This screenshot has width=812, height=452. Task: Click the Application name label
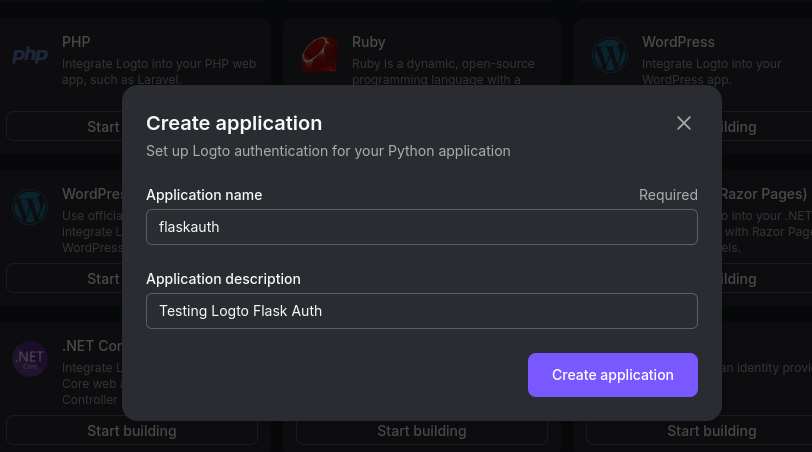[204, 195]
